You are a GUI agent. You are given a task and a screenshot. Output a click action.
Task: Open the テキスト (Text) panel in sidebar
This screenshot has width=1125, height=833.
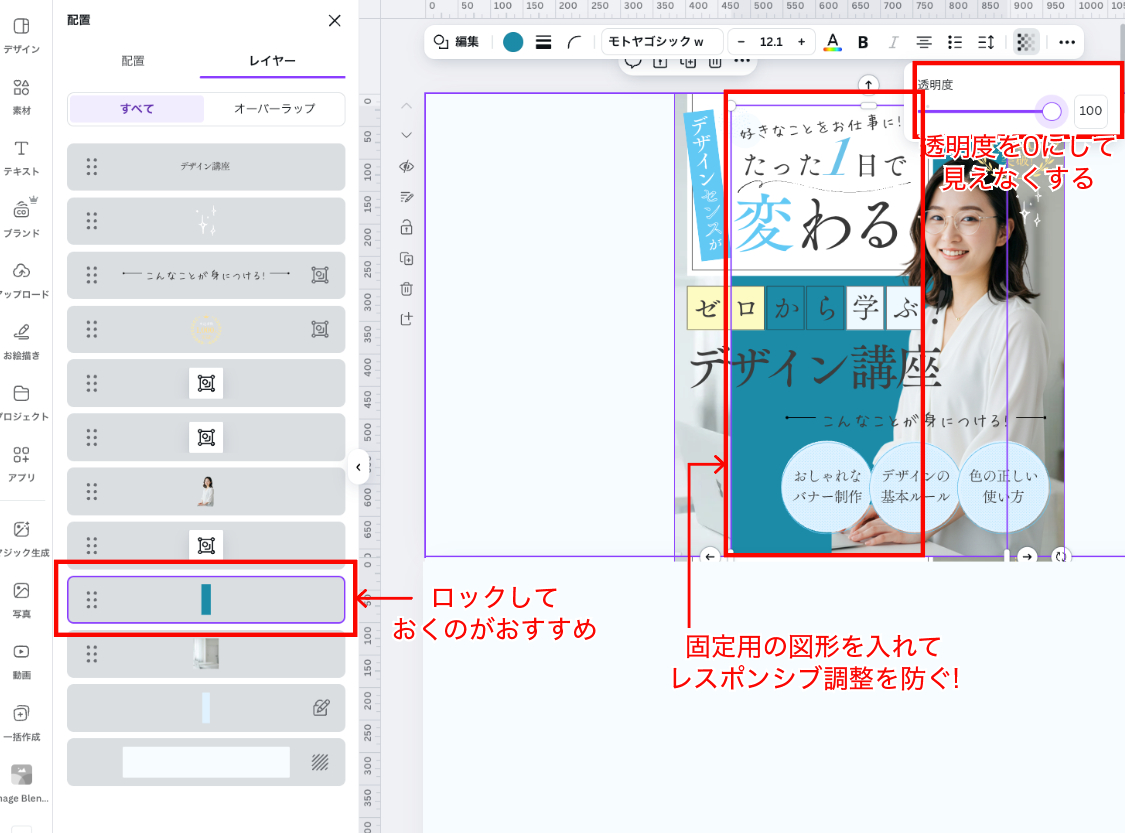click(x=25, y=152)
